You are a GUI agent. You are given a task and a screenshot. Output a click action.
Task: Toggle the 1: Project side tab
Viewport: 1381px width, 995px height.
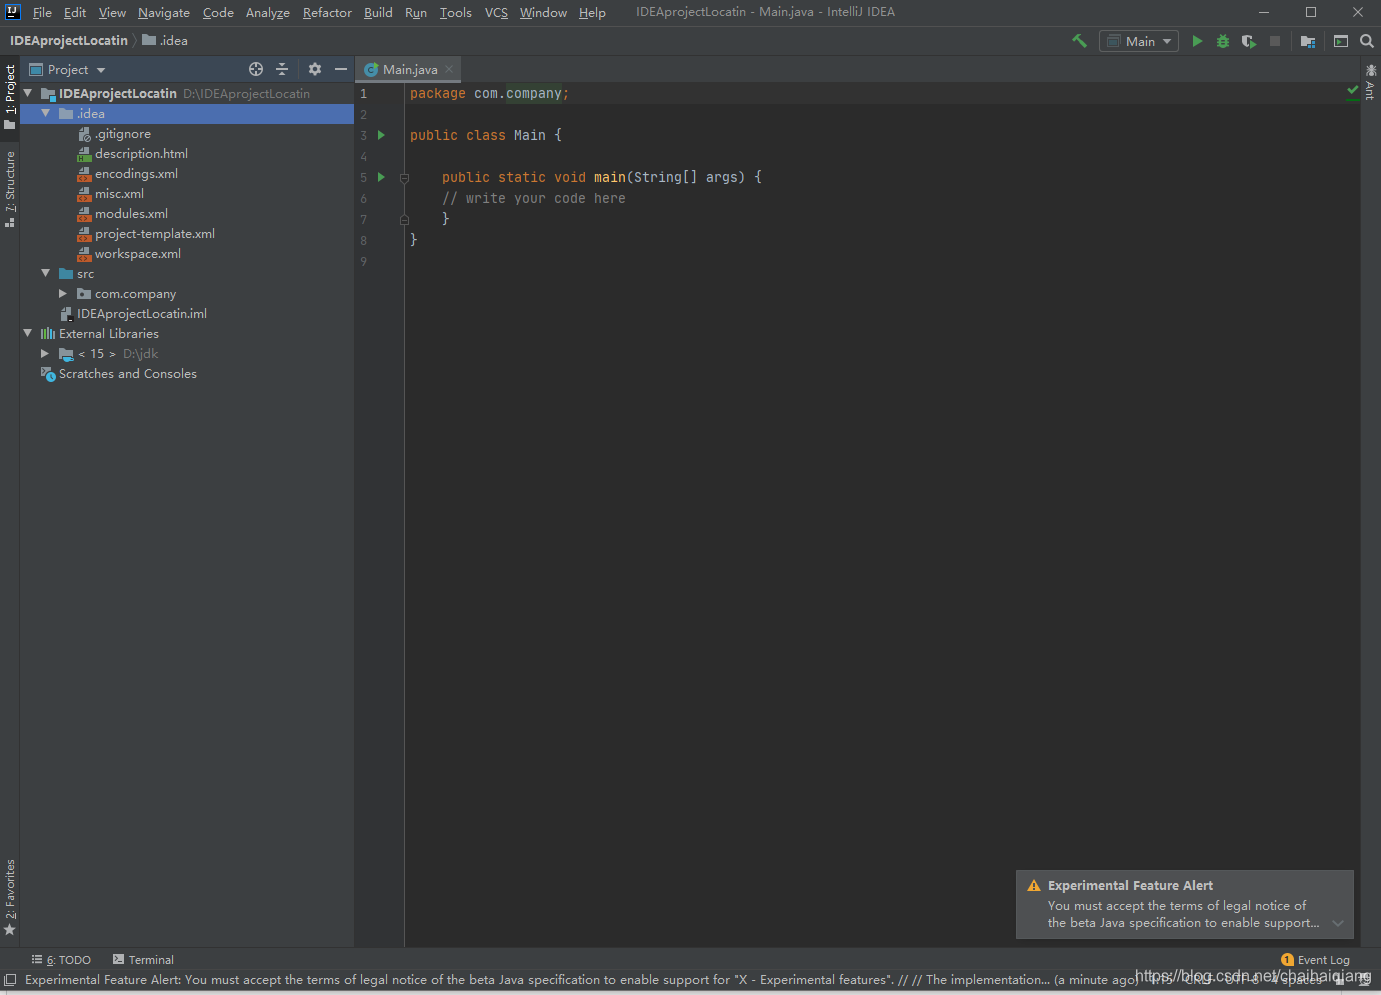point(10,98)
